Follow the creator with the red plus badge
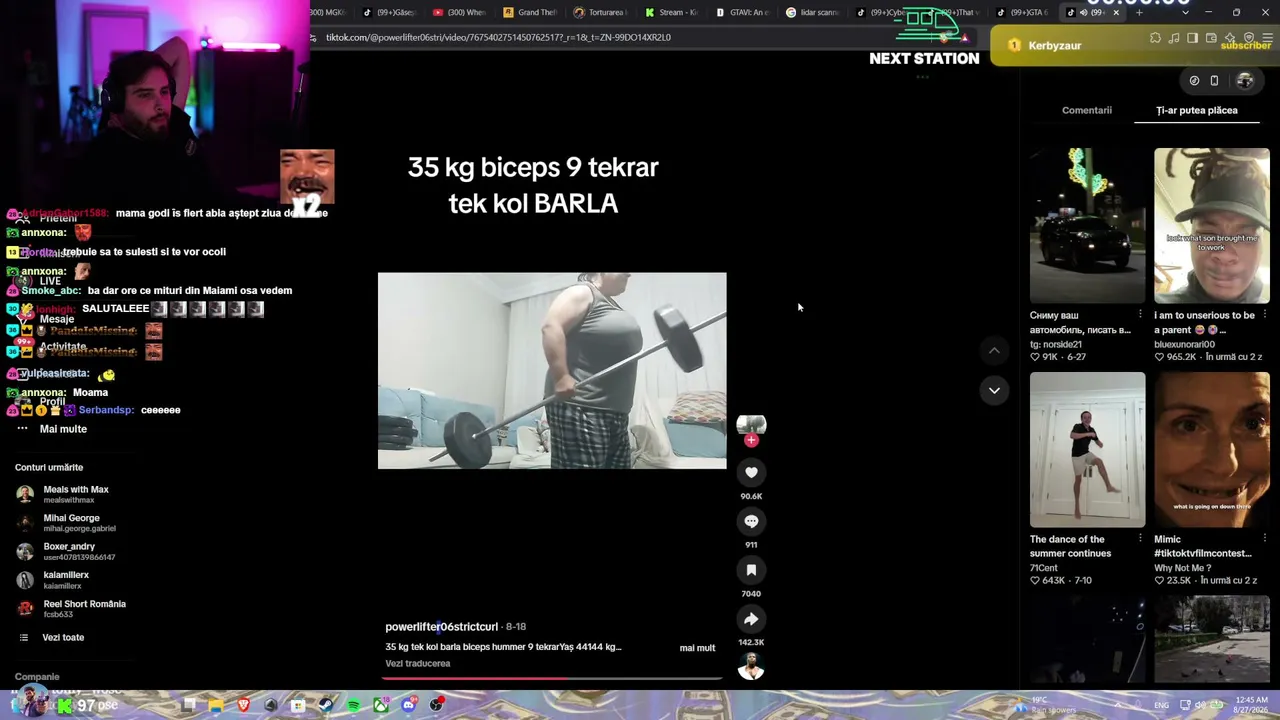Viewport: 1280px width, 720px height. pyautogui.click(x=751, y=440)
